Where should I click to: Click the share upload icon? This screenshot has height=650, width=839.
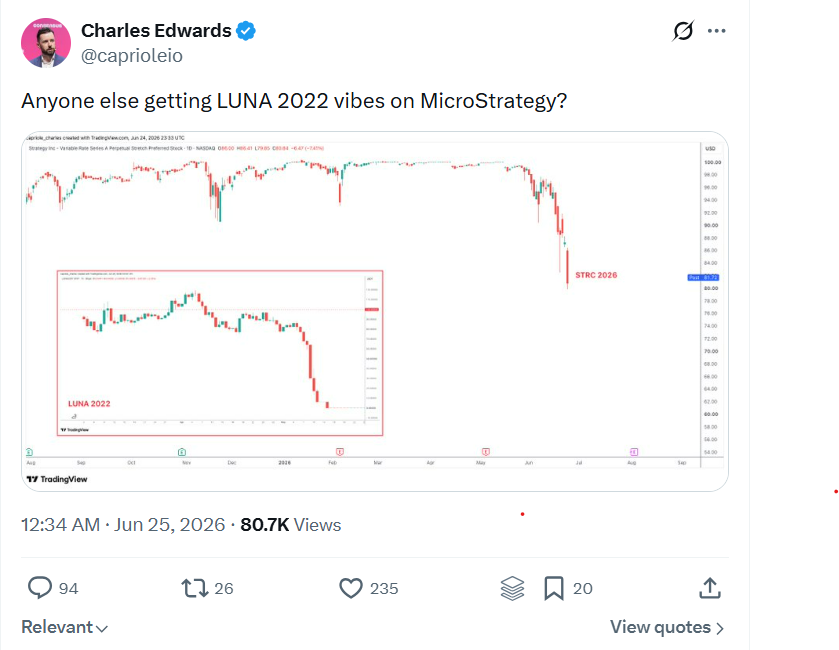pos(710,587)
